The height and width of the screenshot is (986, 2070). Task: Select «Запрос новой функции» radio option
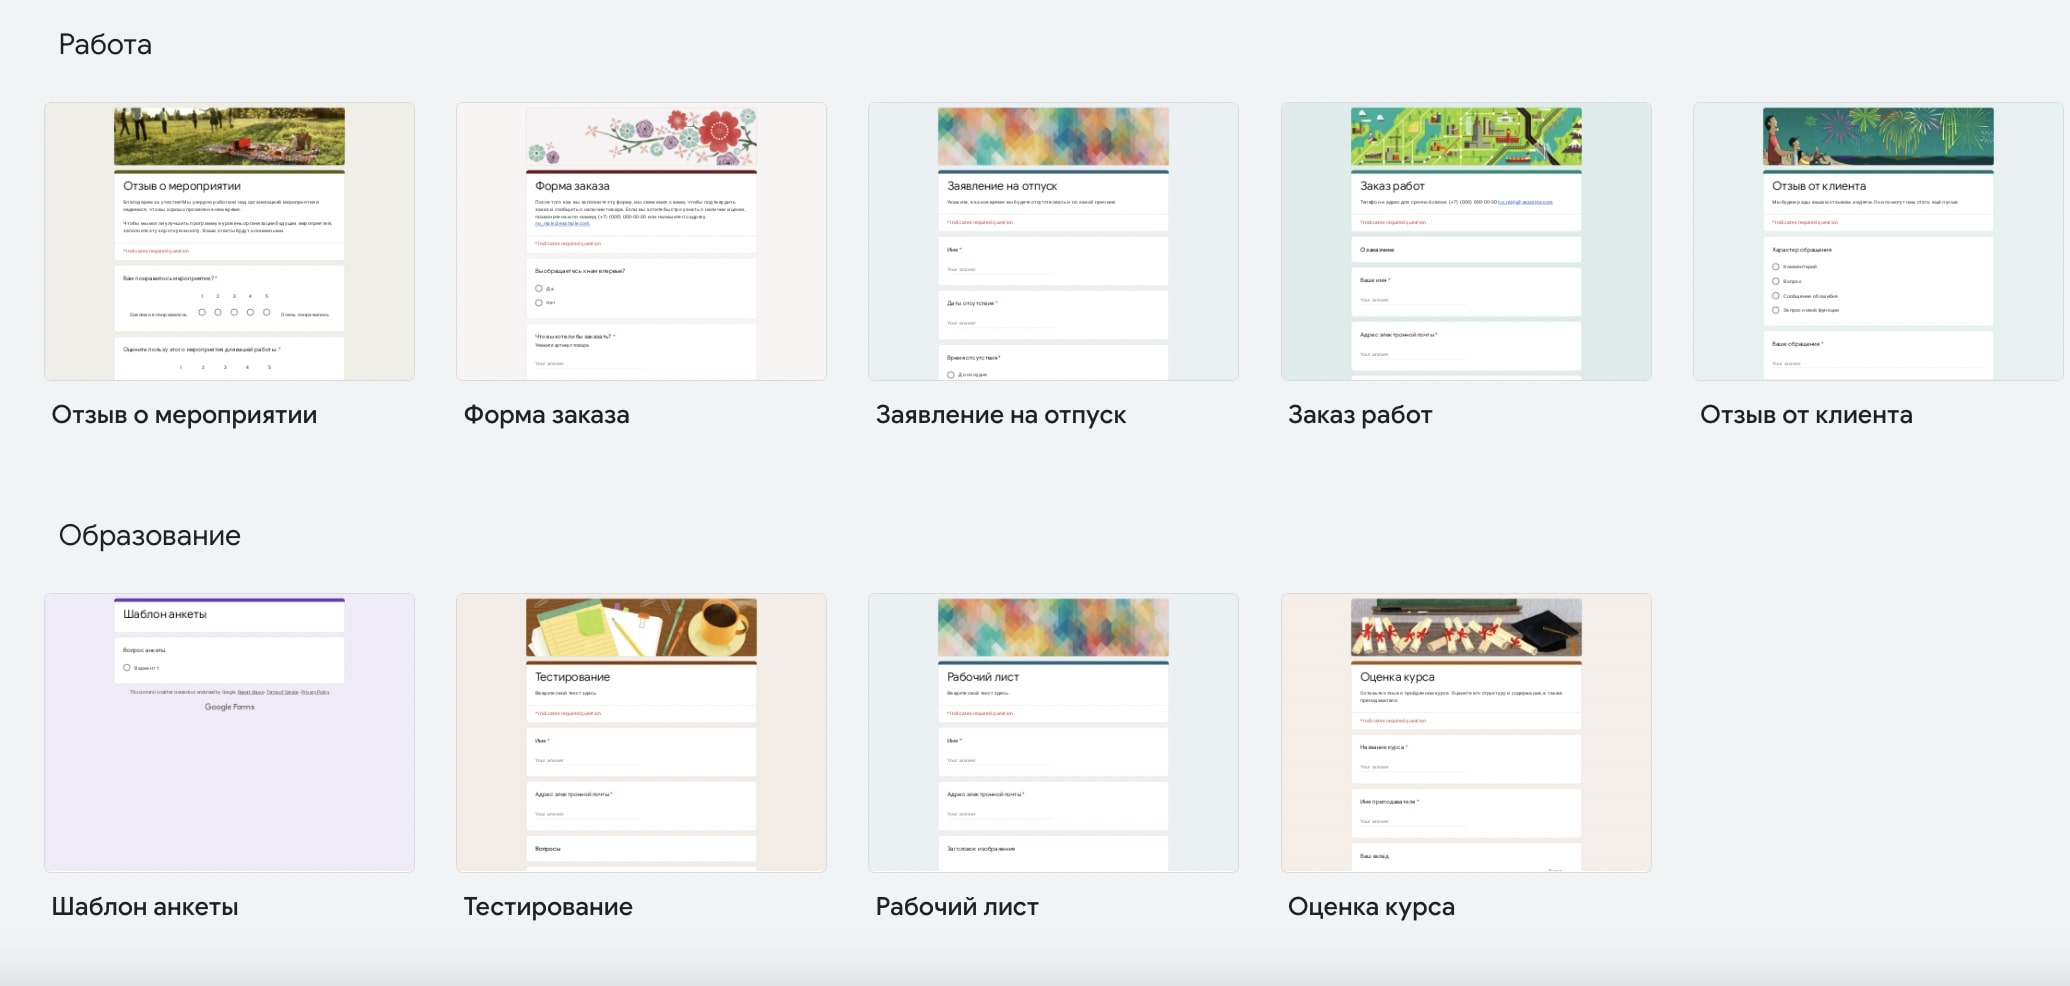point(1773,311)
